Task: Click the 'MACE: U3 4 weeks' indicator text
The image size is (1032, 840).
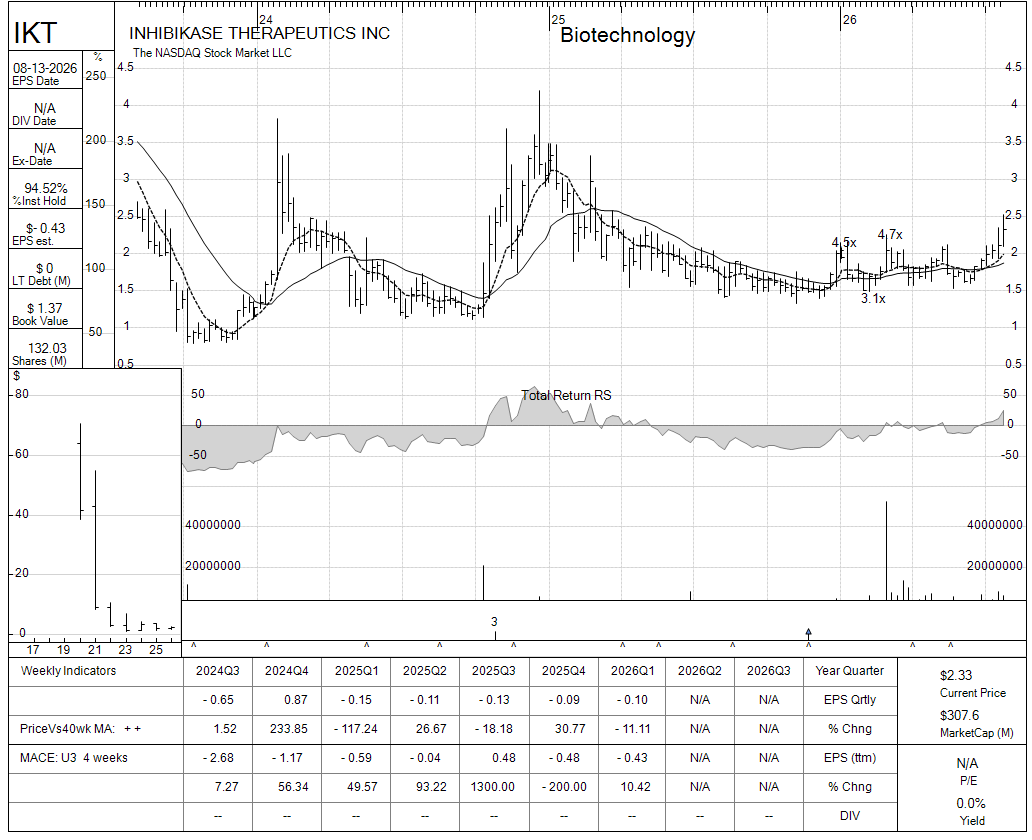Action: pyautogui.click(x=74, y=758)
